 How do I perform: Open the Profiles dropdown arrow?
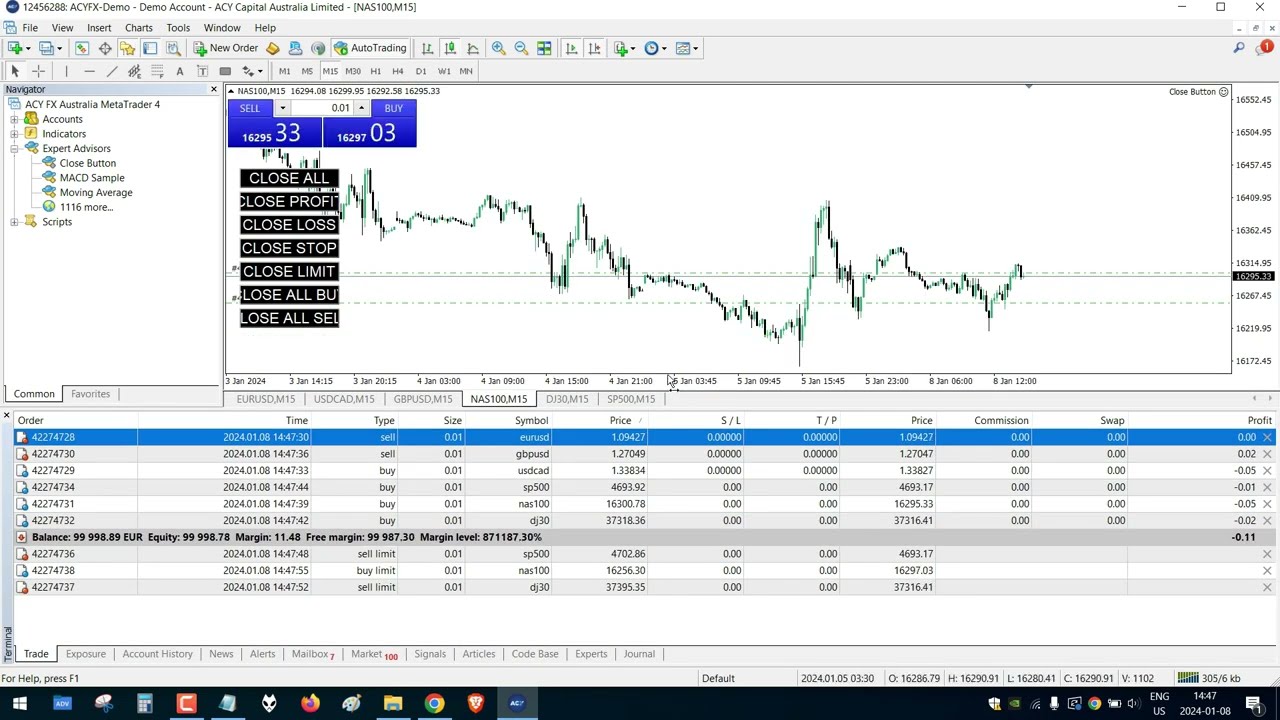pyautogui.click(x=59, y=48)
